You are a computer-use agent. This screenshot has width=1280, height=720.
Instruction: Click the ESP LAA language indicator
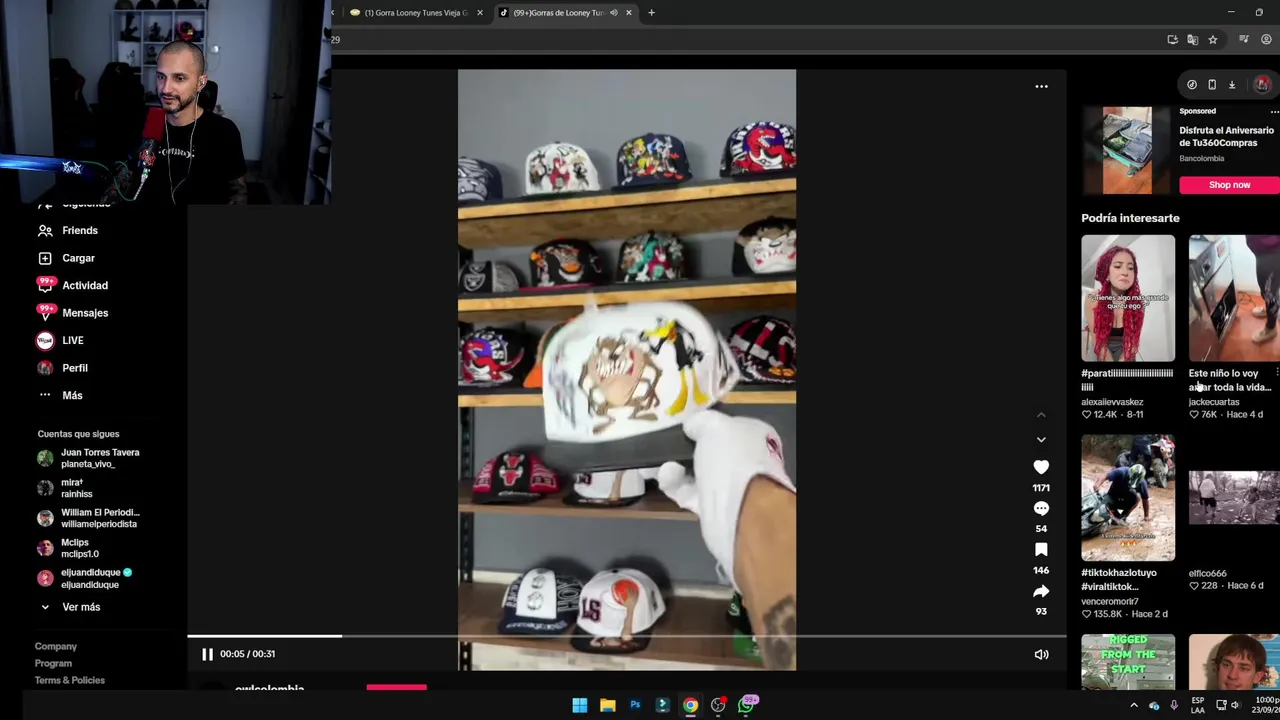(1198, 705)
